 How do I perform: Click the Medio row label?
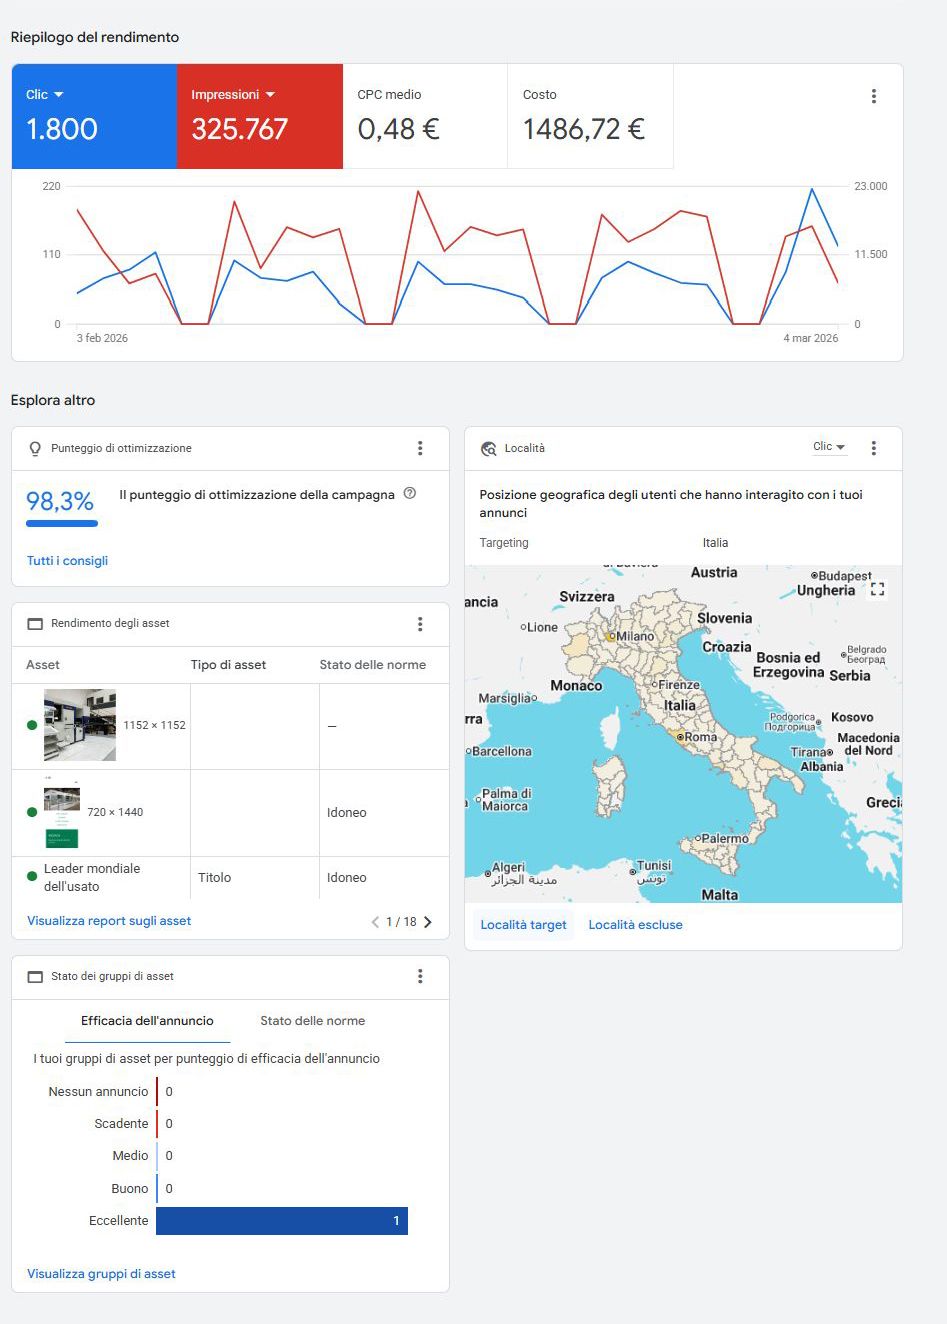(130, 1156)
